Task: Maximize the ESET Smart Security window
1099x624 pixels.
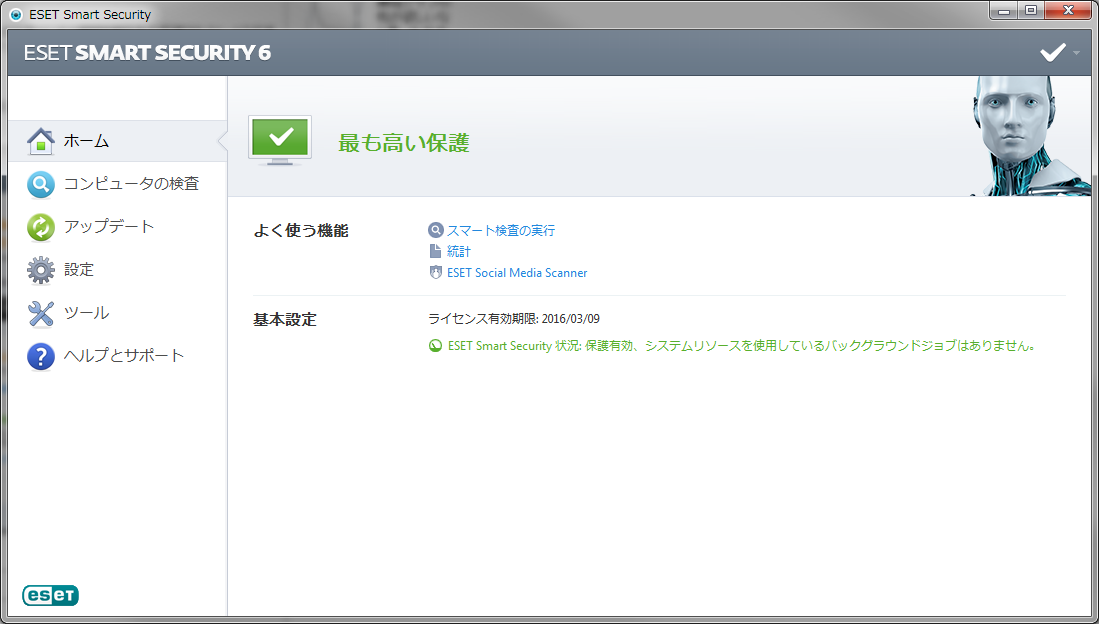Action: pos(1031,11)
